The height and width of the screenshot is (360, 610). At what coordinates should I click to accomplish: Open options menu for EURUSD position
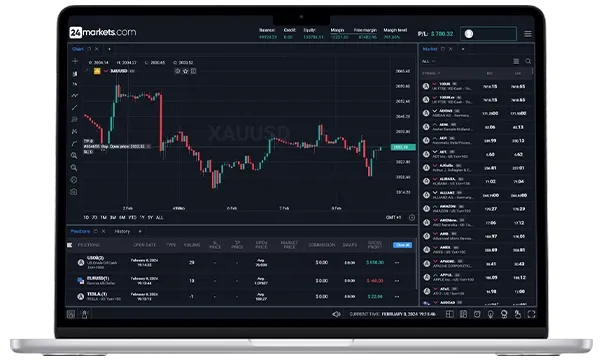397,281
